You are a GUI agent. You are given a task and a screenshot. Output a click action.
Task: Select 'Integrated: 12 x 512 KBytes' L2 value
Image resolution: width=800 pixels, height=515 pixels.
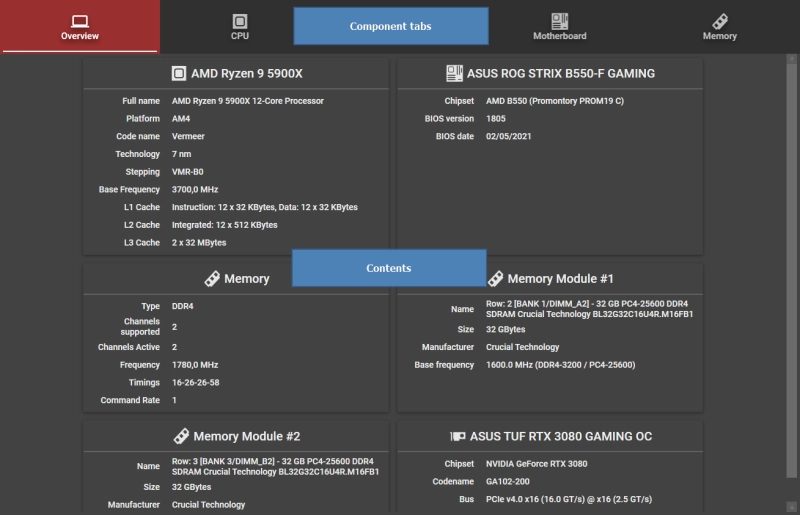[224, 225]
